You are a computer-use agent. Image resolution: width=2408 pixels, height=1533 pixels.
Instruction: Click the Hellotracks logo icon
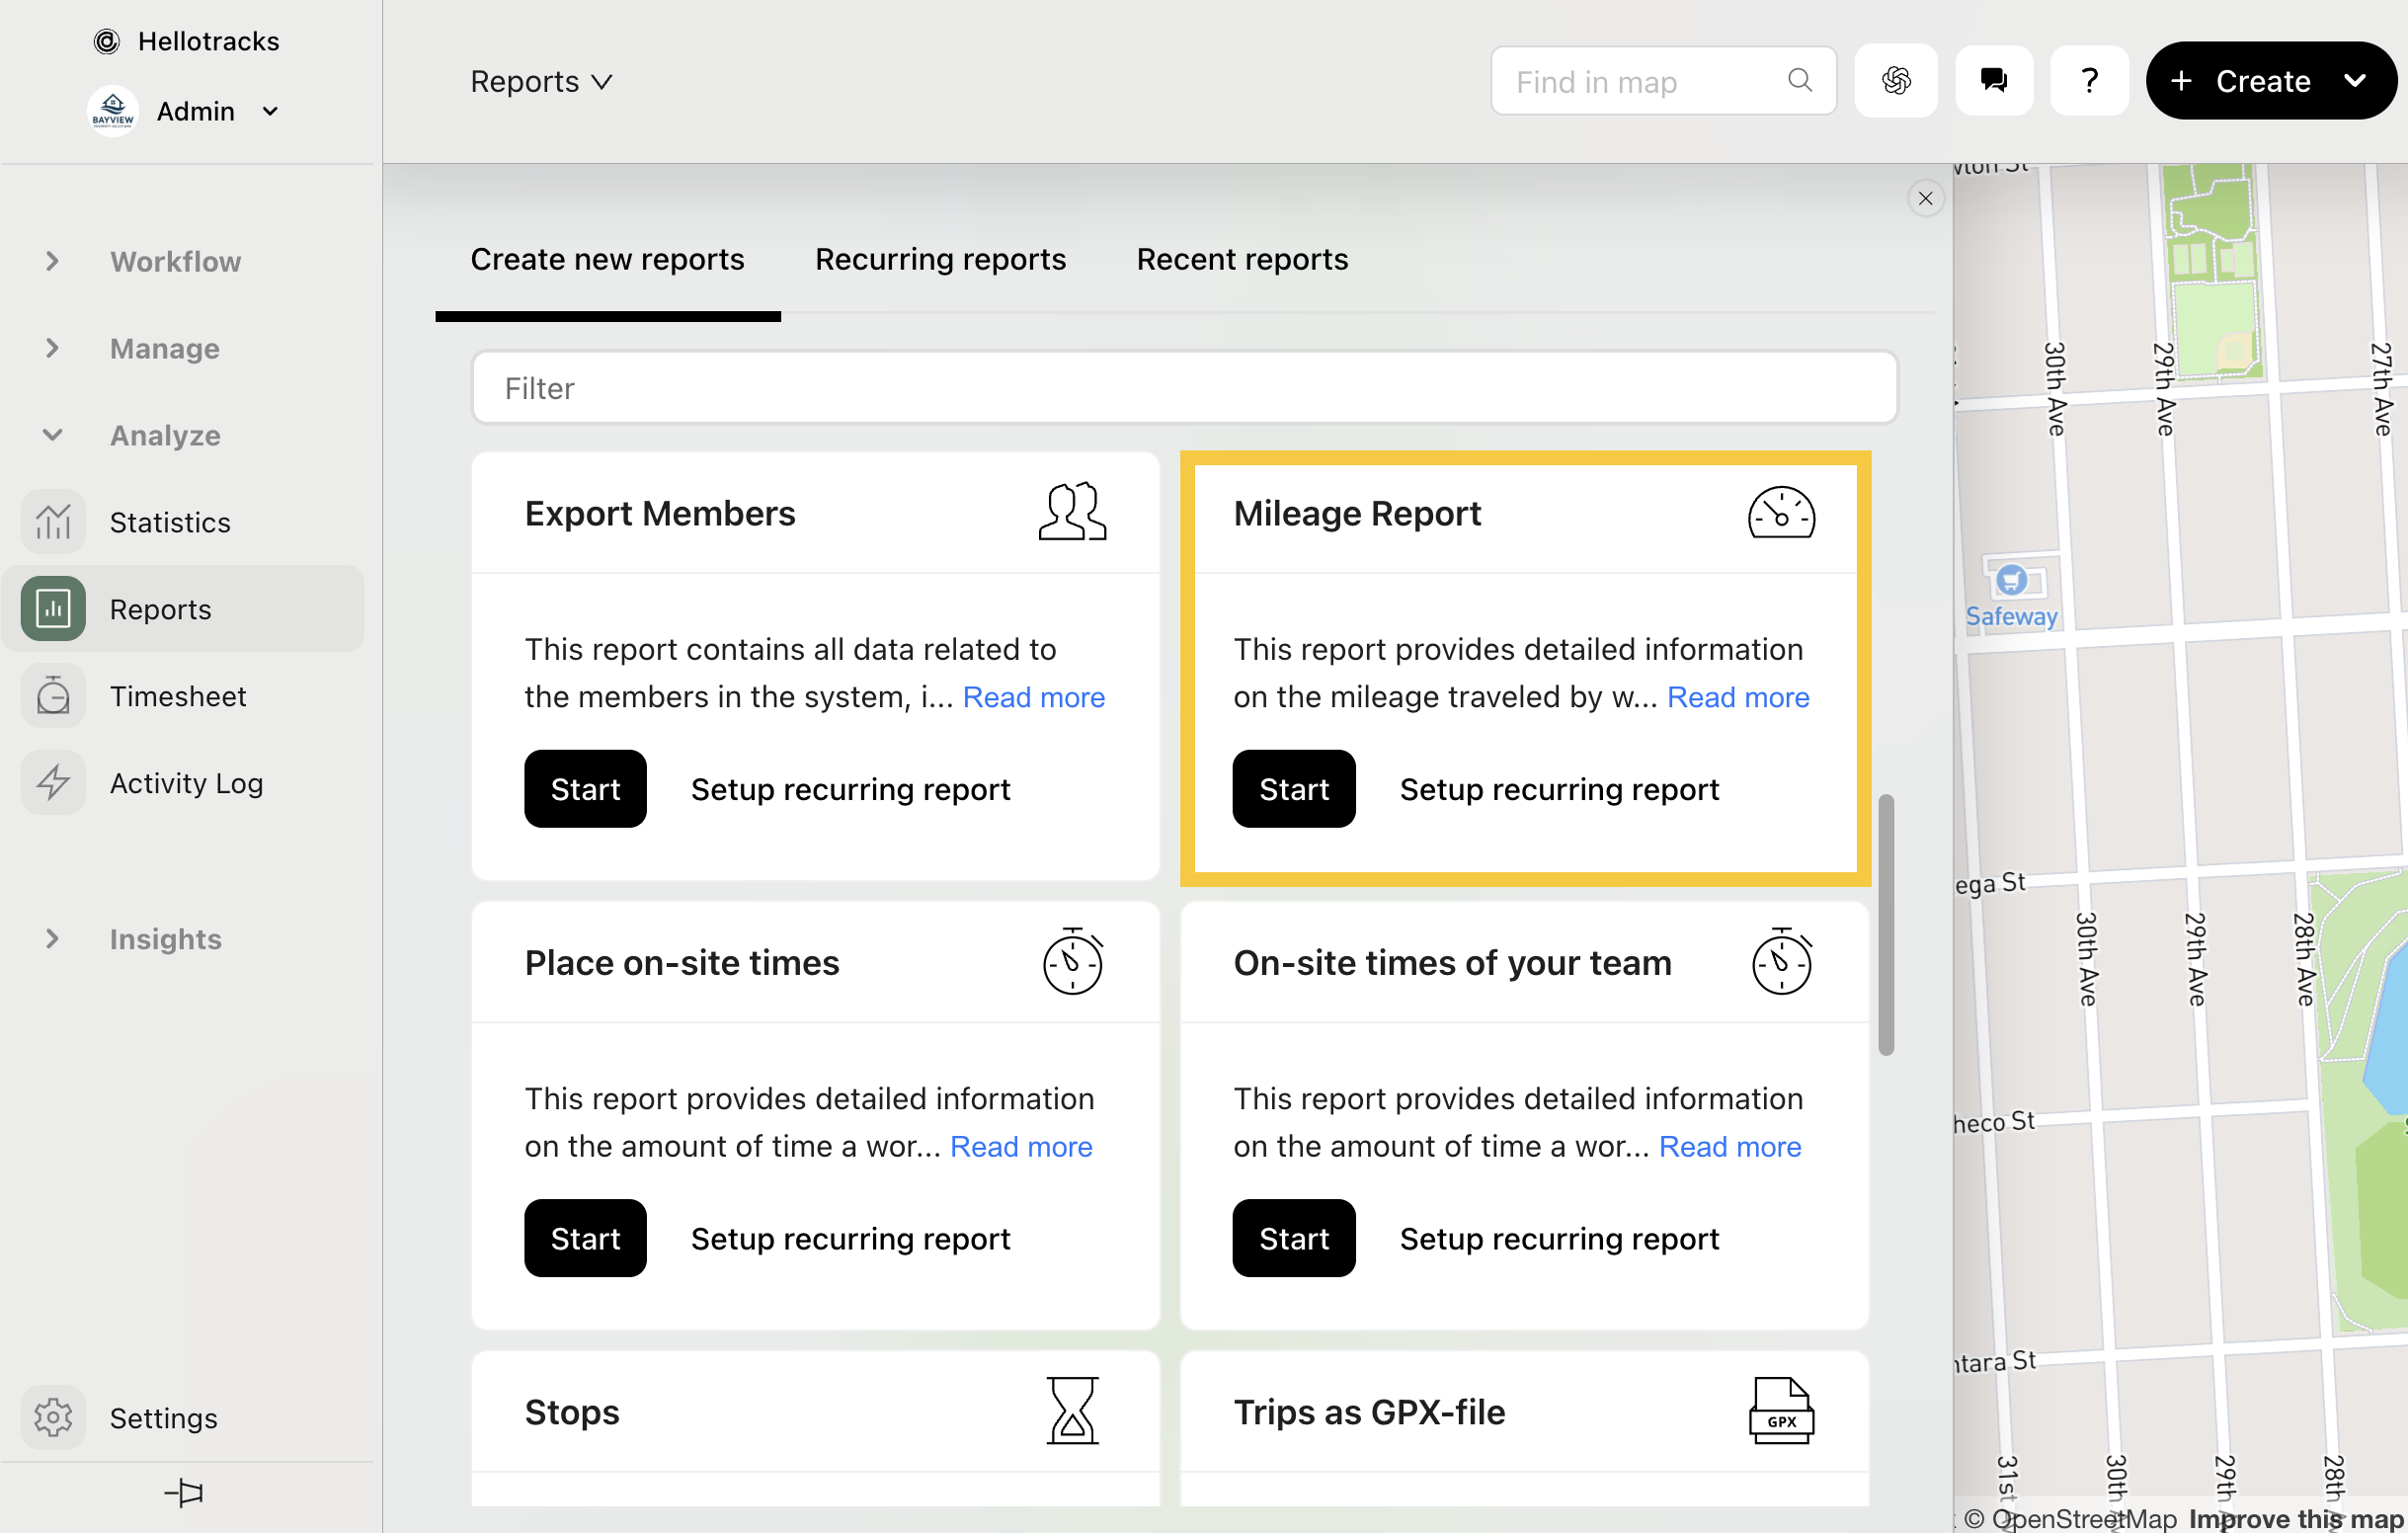point(107,41)
